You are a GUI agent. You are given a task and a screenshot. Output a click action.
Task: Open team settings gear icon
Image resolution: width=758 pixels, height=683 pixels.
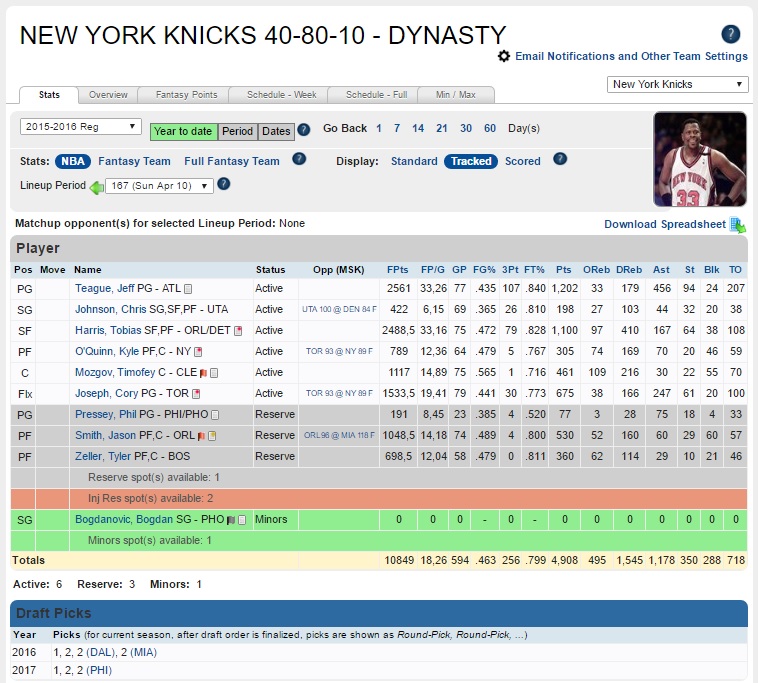[x=504, y=56]
